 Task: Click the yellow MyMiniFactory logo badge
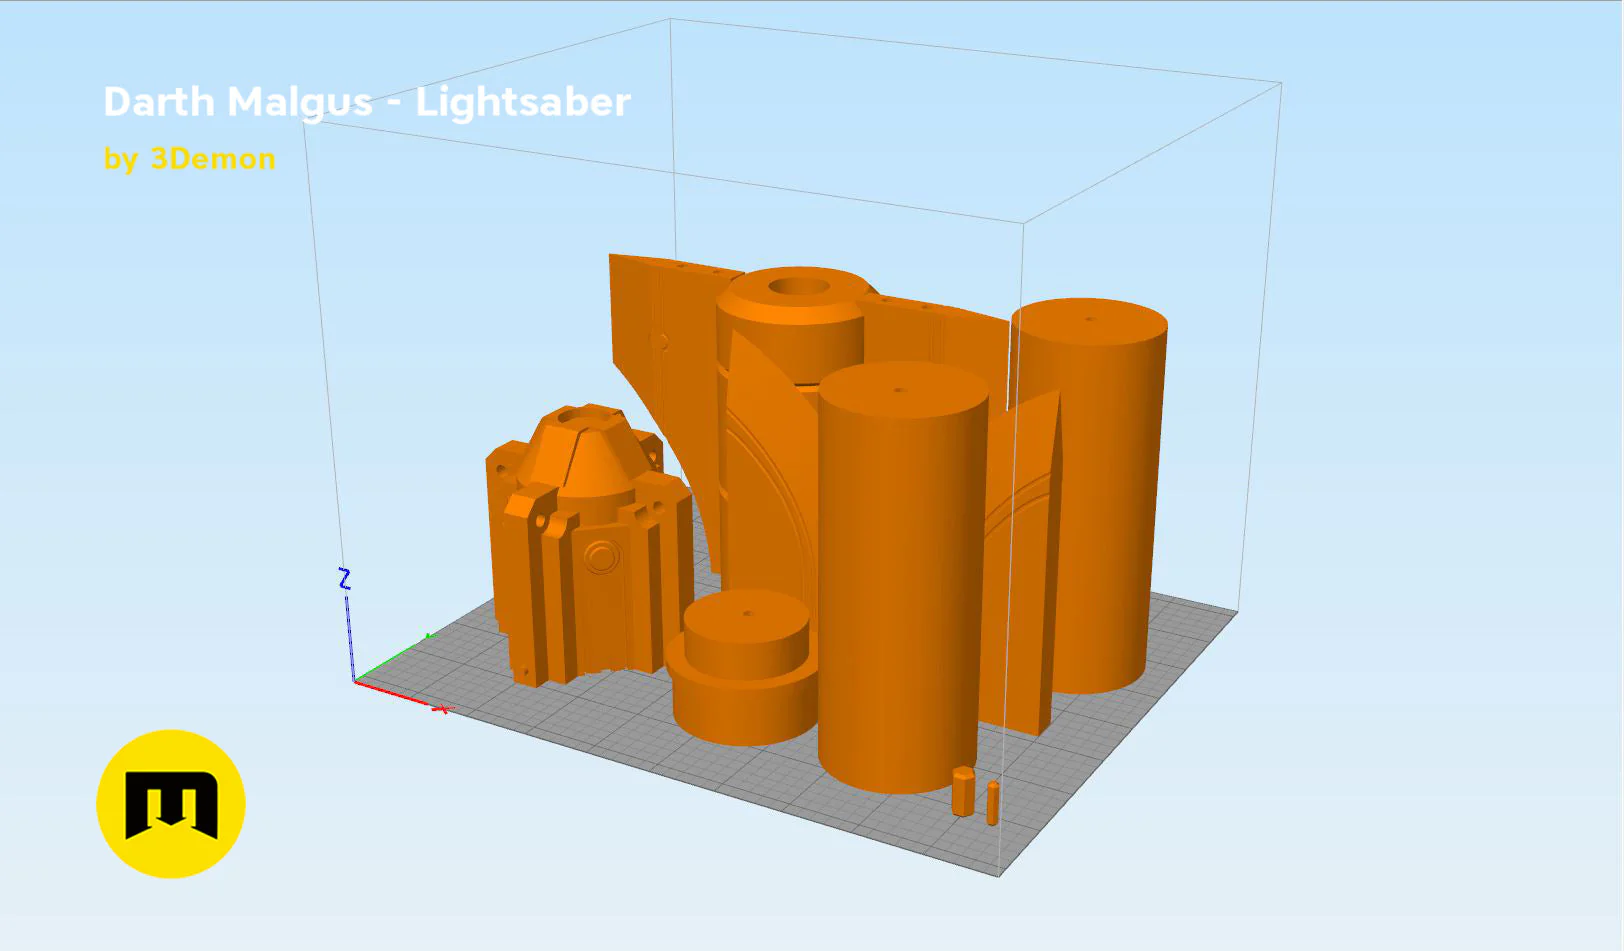[171, 804]
